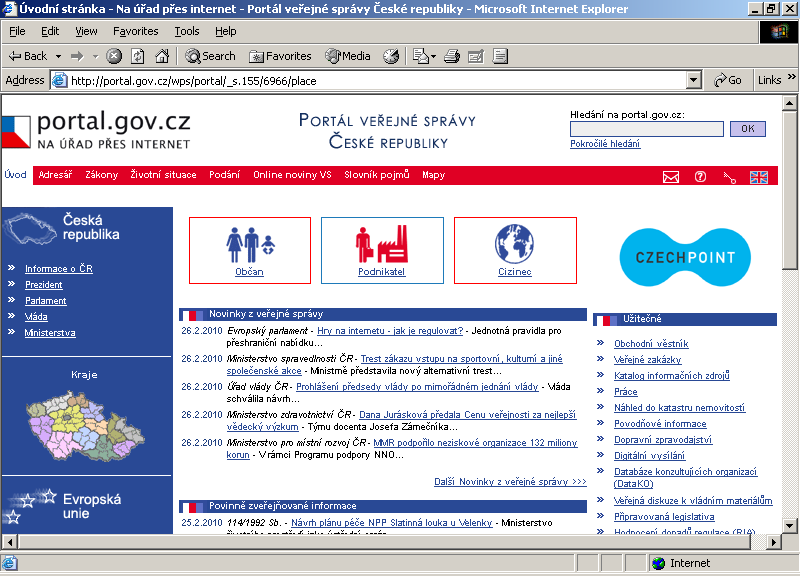
Task: Click the Cizinec globe icon
Action: coord(514,244)
